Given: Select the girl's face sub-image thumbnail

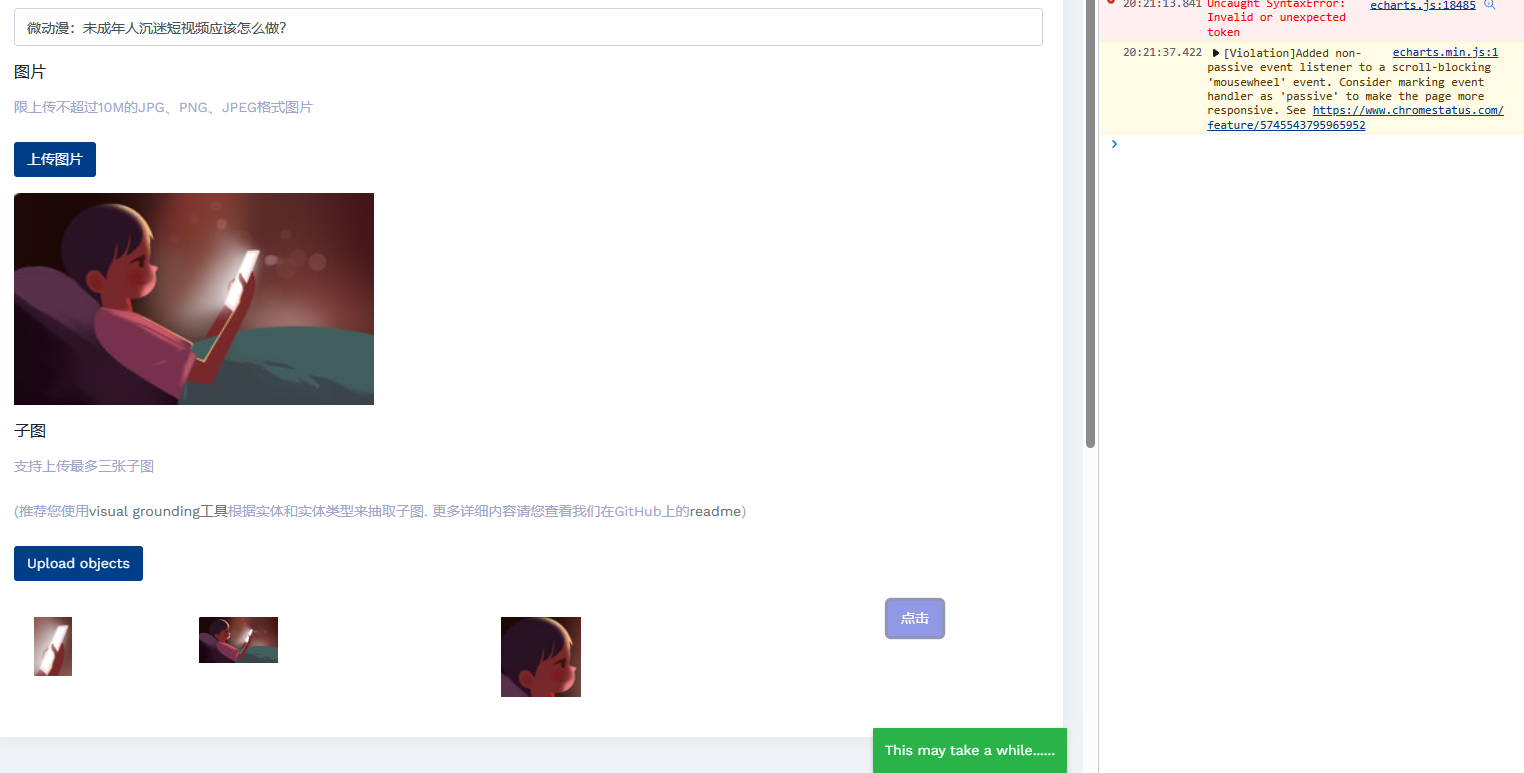Looking at the screenshot, I should (540, 657).
